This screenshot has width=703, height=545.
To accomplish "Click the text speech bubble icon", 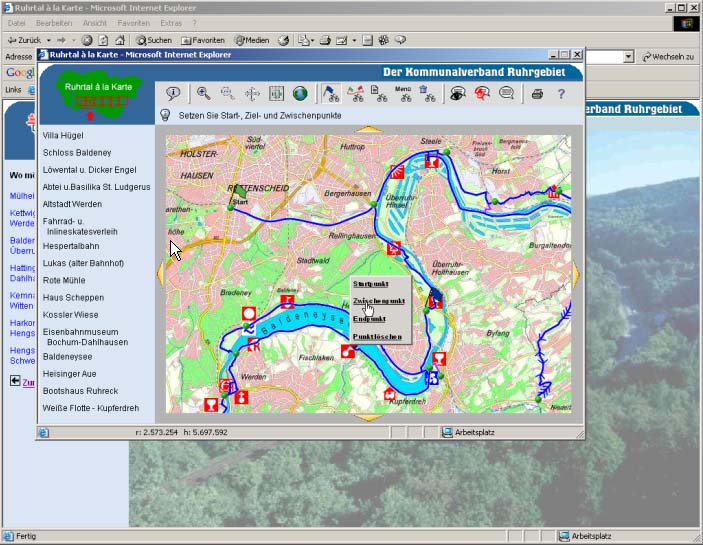I will click(506, 94).
